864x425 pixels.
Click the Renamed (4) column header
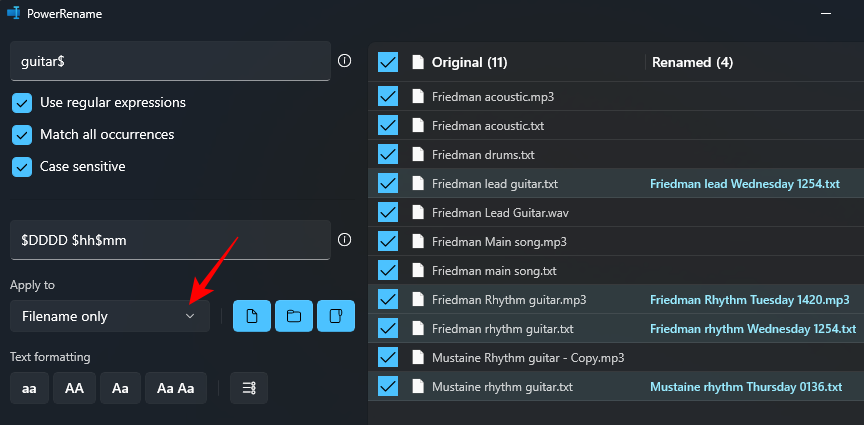692,62
